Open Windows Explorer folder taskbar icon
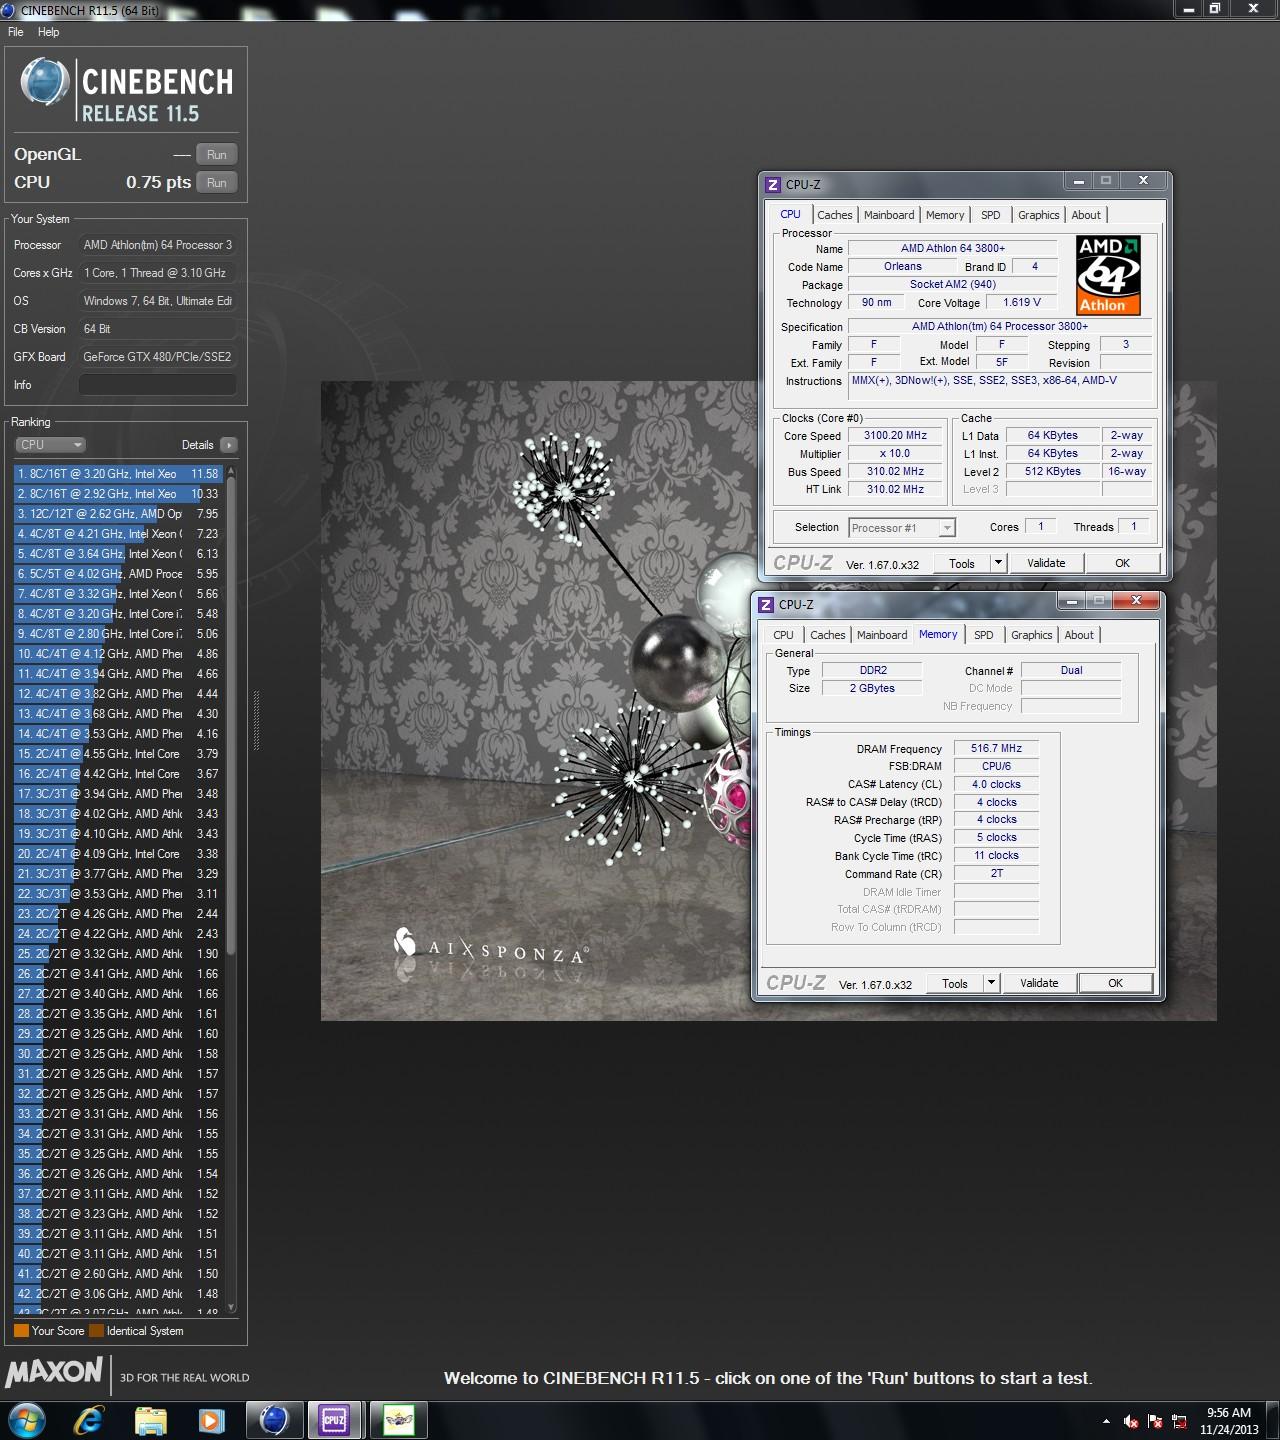This screenshot has height=1440, width=1280. point(150,1420)
